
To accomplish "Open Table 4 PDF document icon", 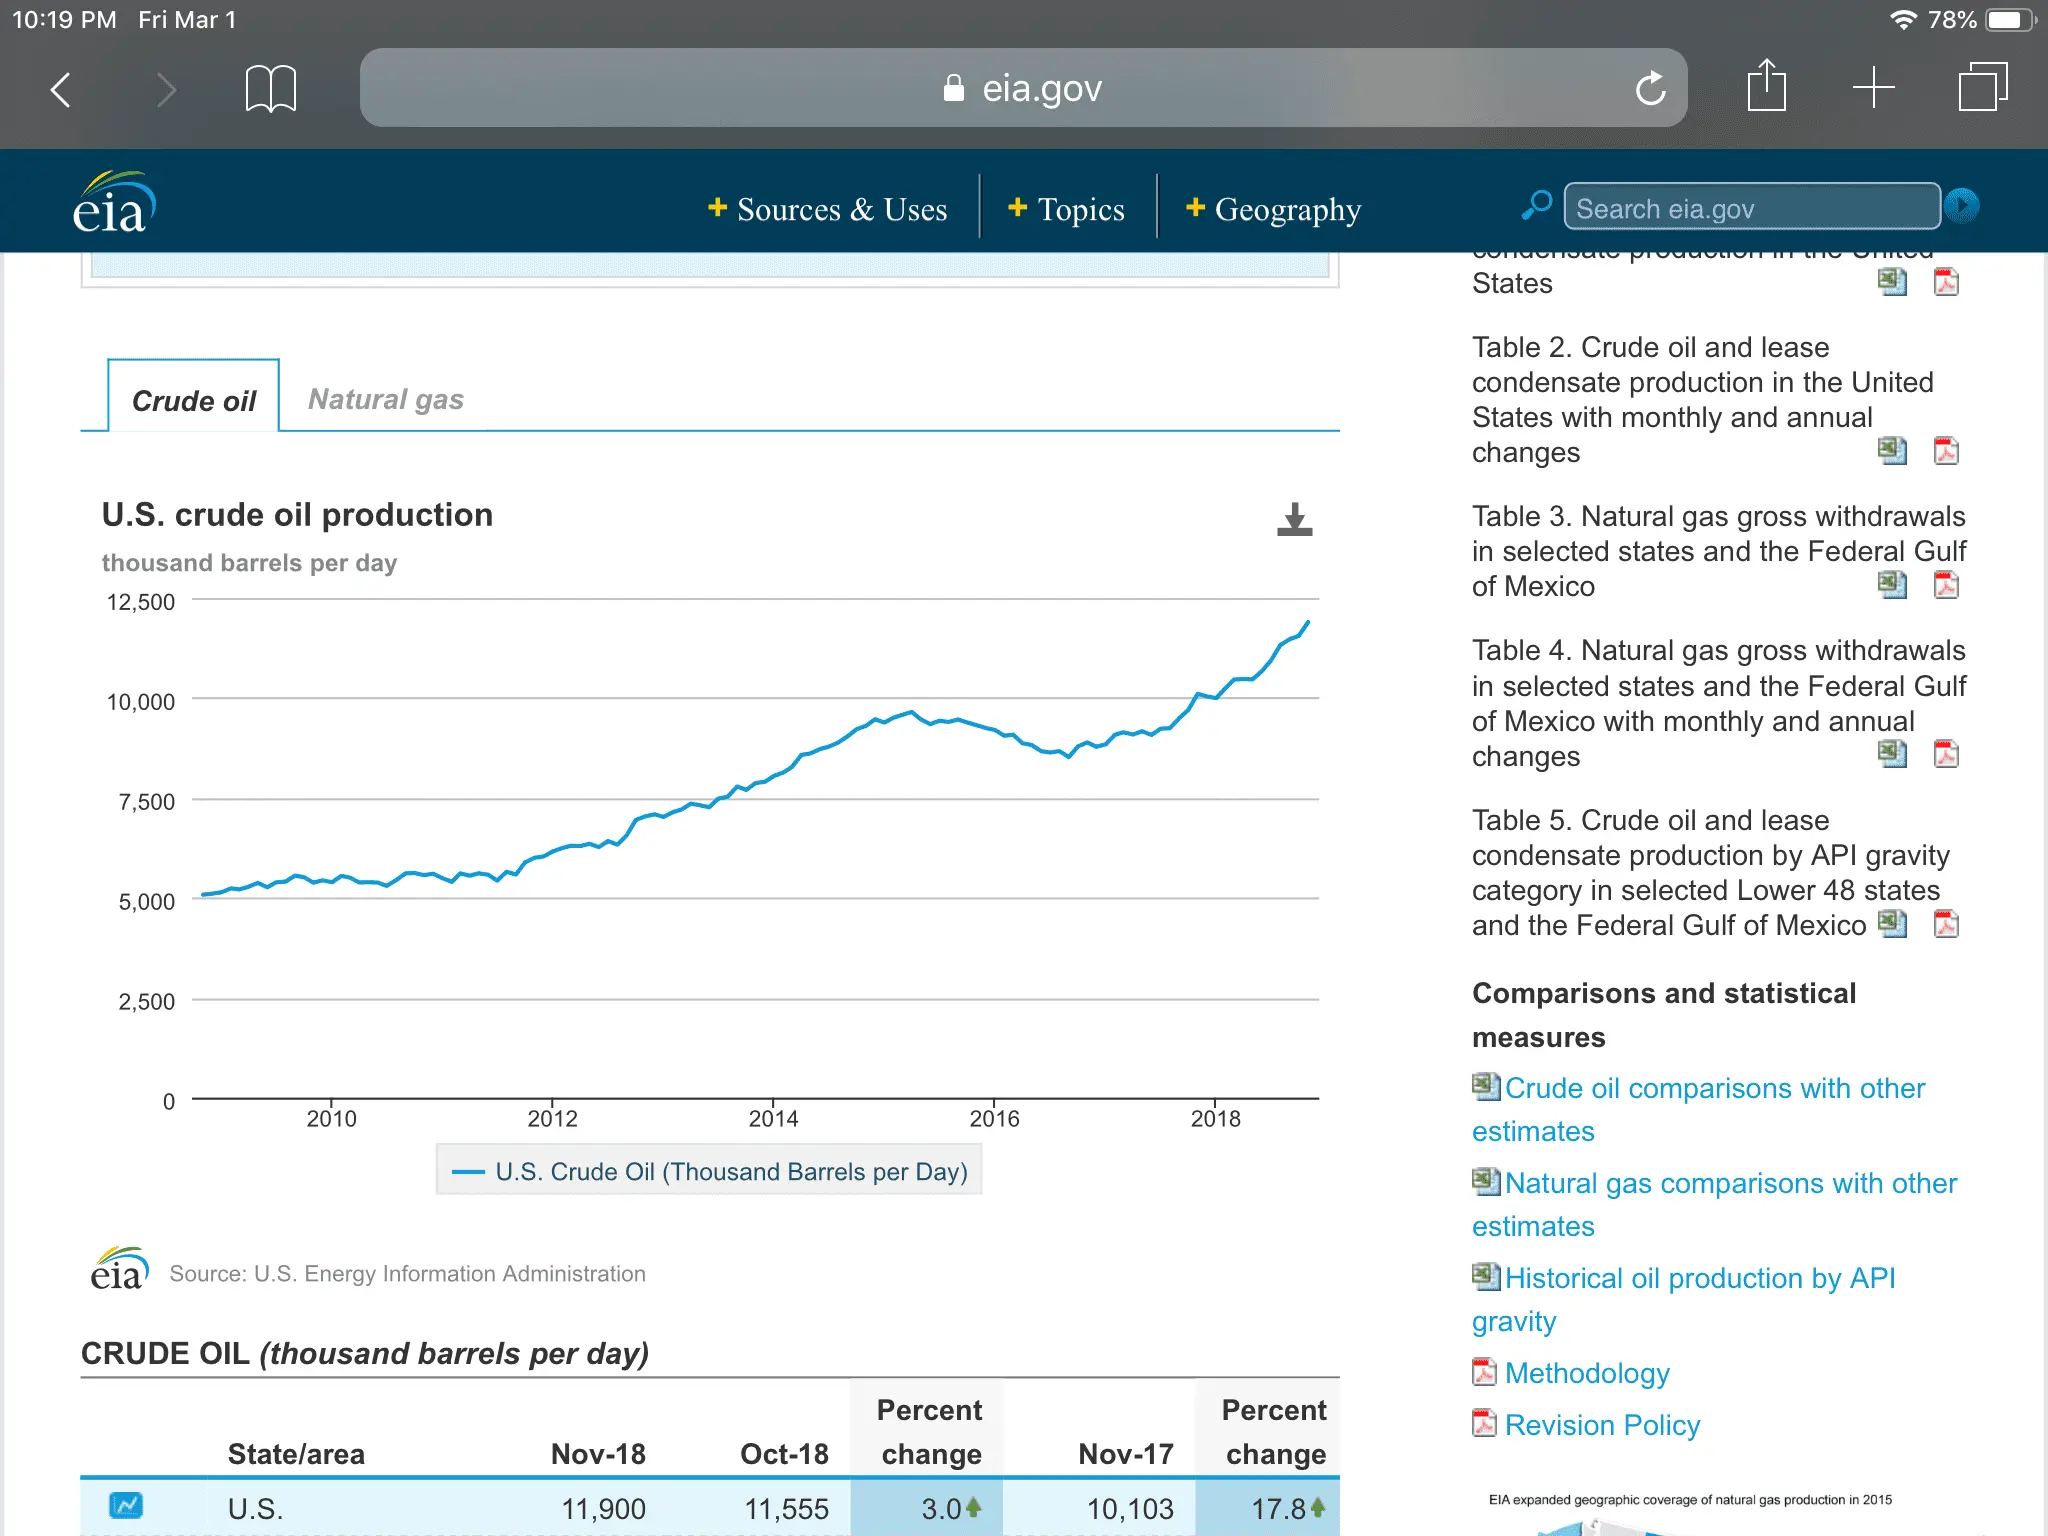I will point(1945,754).
